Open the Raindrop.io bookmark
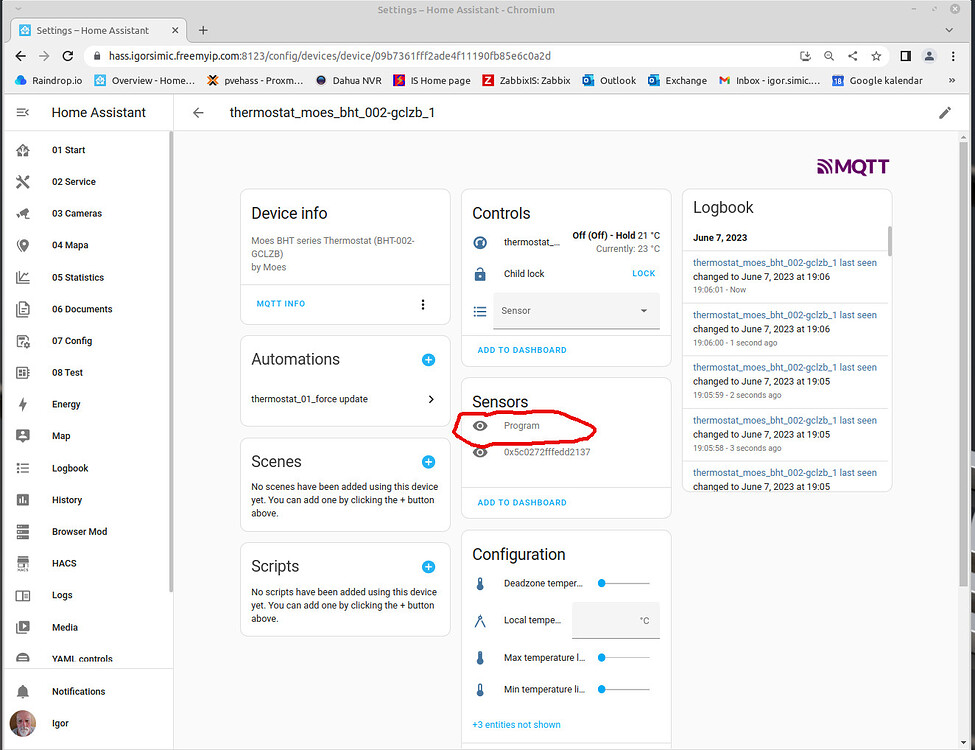 (x=49, y=80)
